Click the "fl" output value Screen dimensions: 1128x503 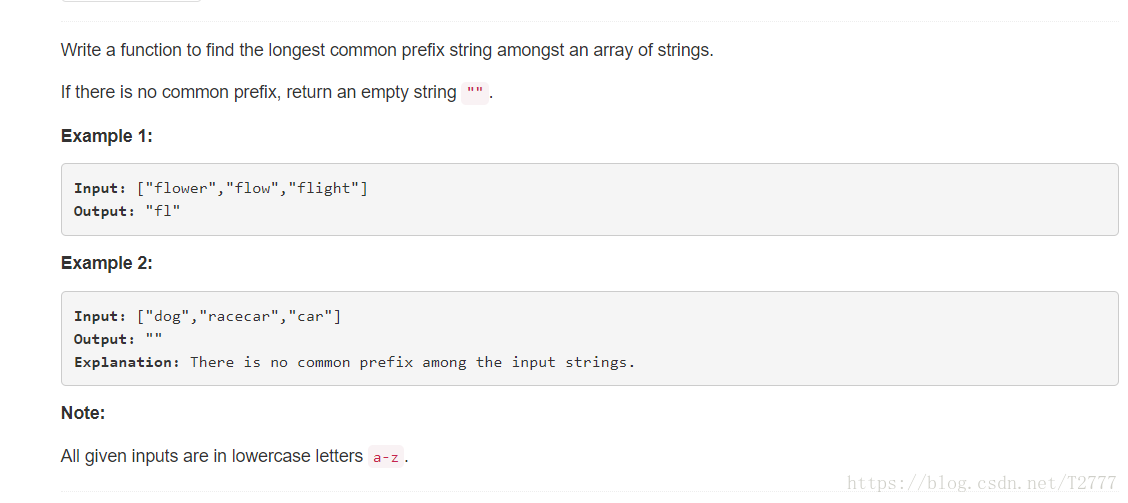[x=163, y=212]
